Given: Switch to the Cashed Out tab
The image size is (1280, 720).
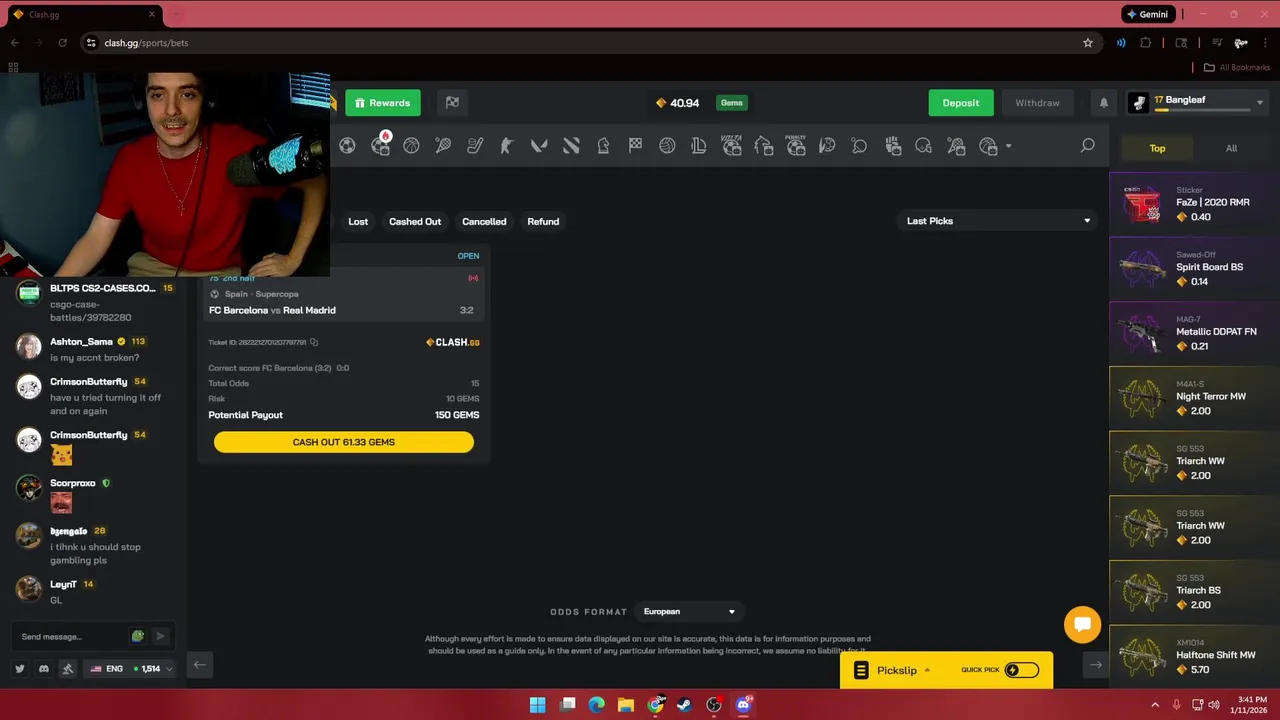Looking at the screenshot, I should tap(415, 221).
